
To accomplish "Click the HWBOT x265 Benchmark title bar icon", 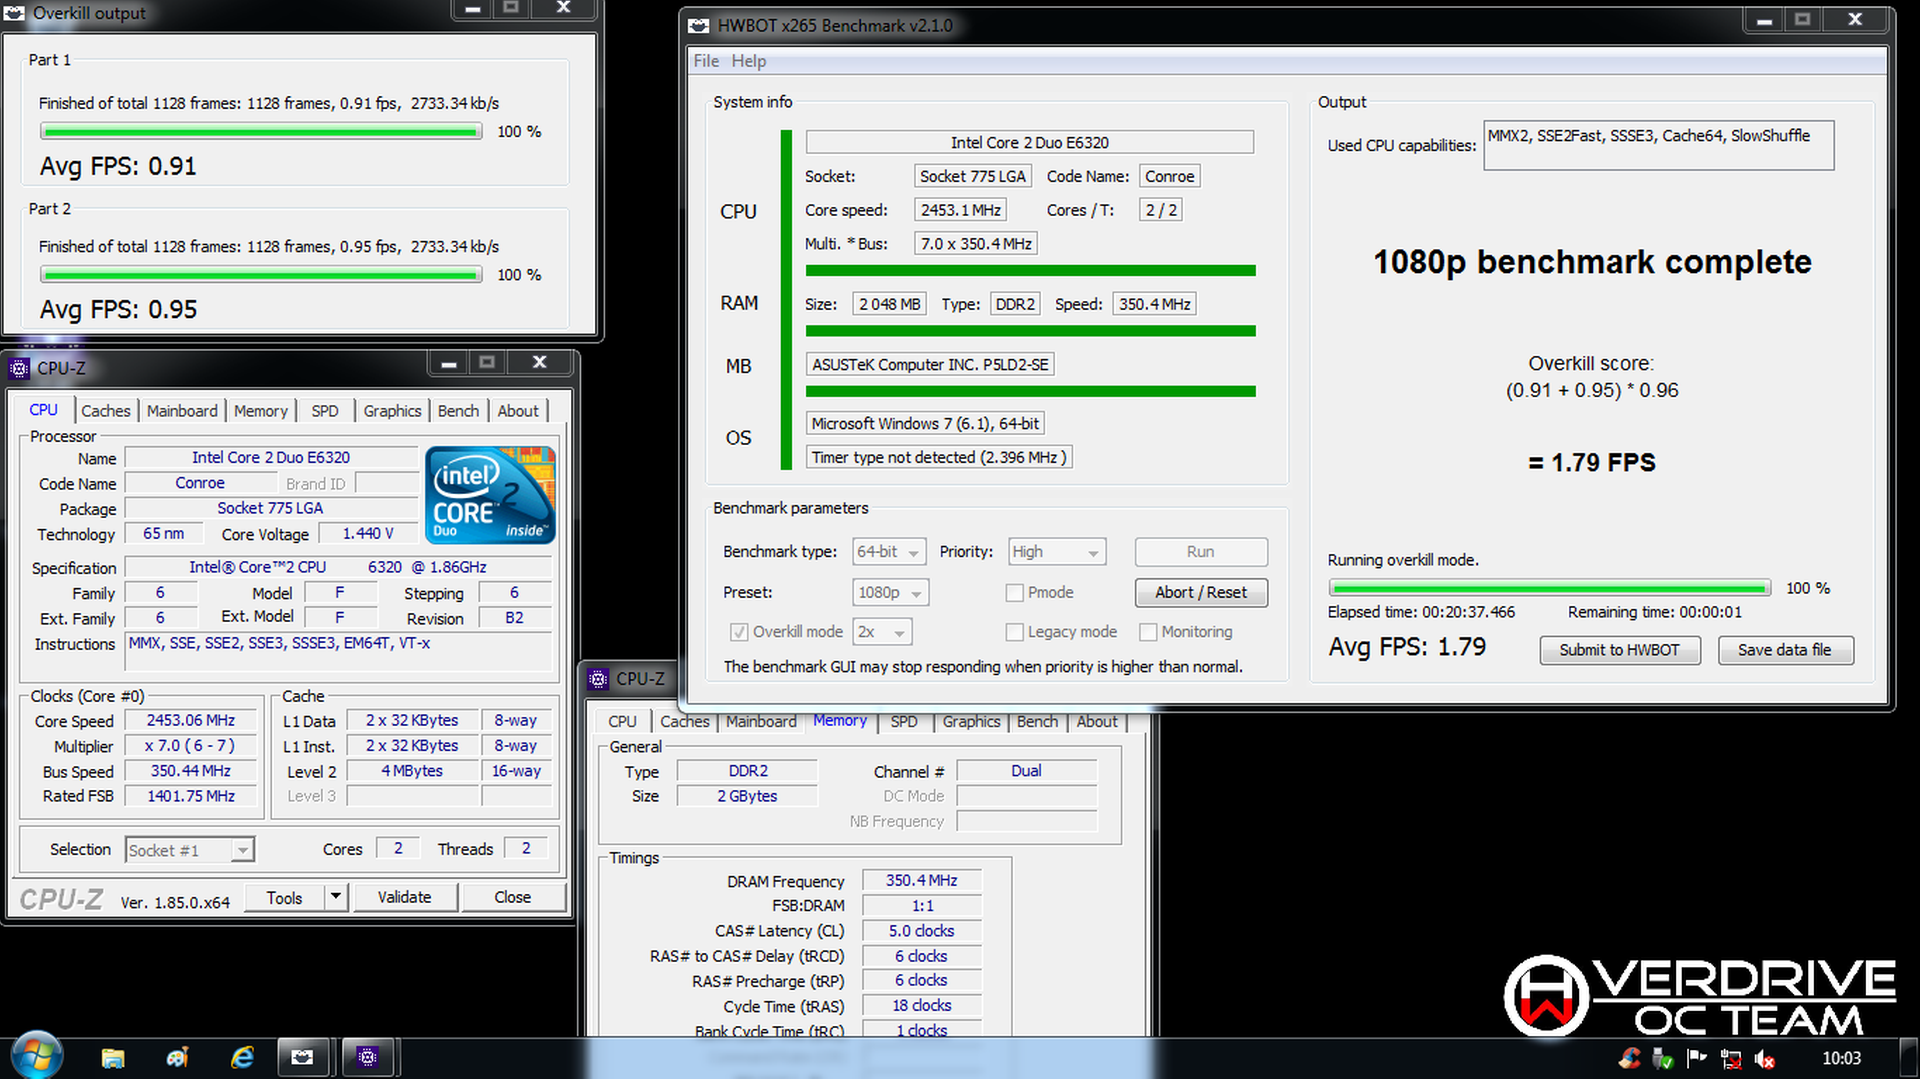I will (699, 26).
